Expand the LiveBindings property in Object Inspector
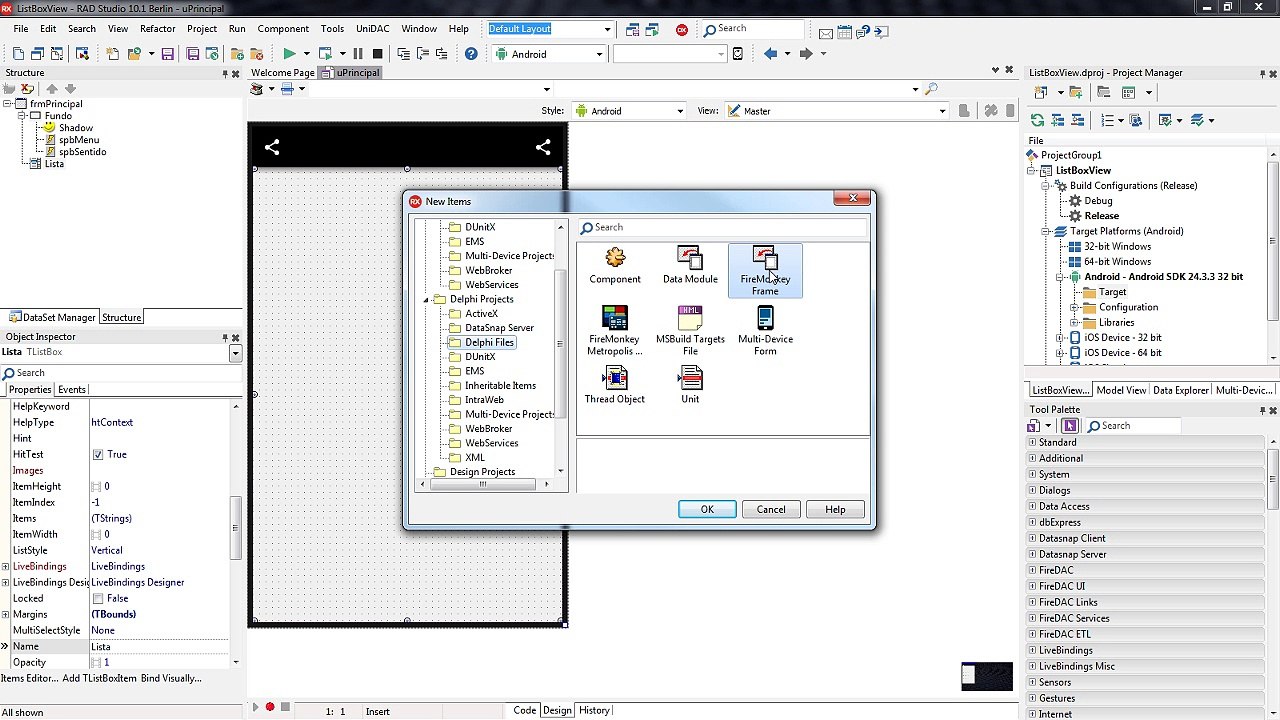 (x=6, y=567)
